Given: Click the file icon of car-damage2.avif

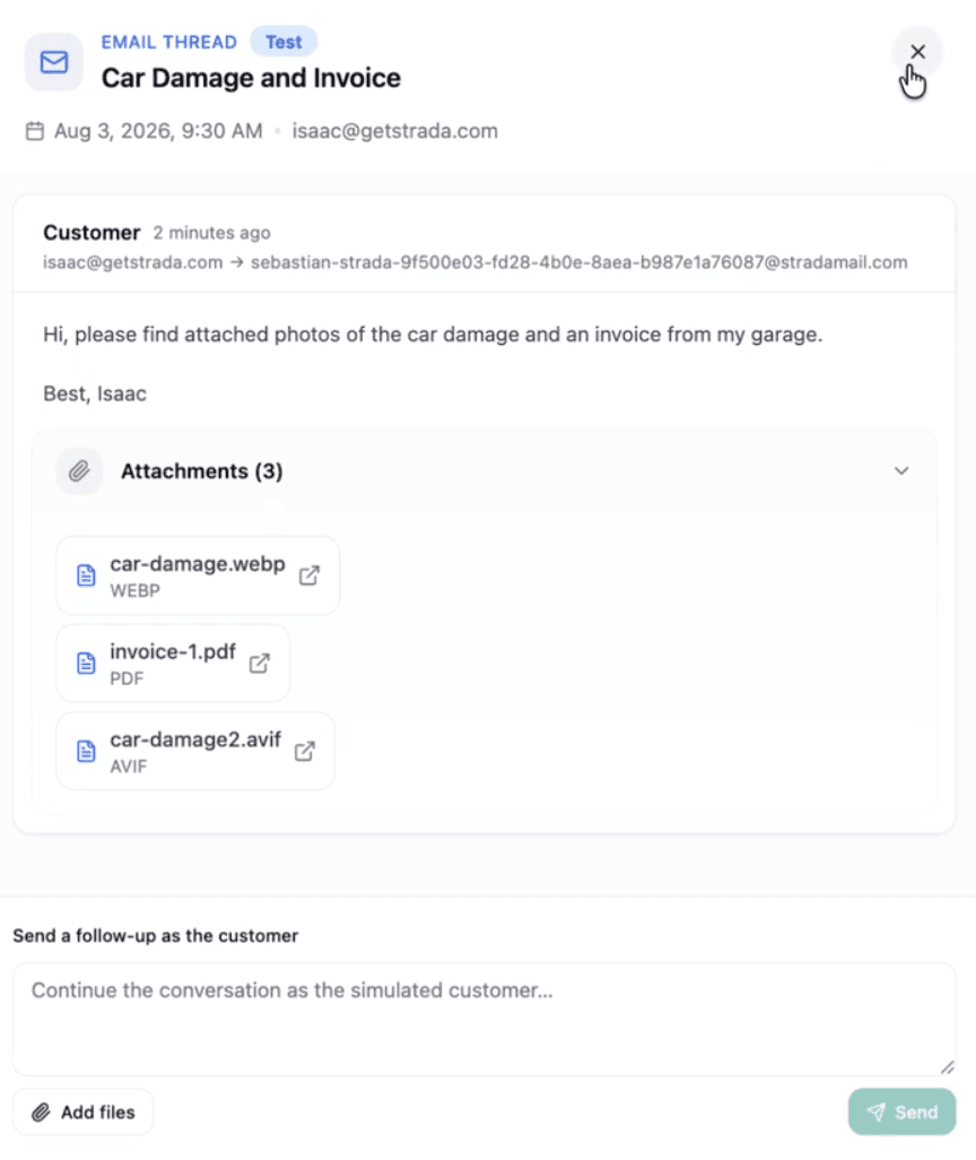Looking at the screenshot, I should pyautogui.click(x=87, y=752).
